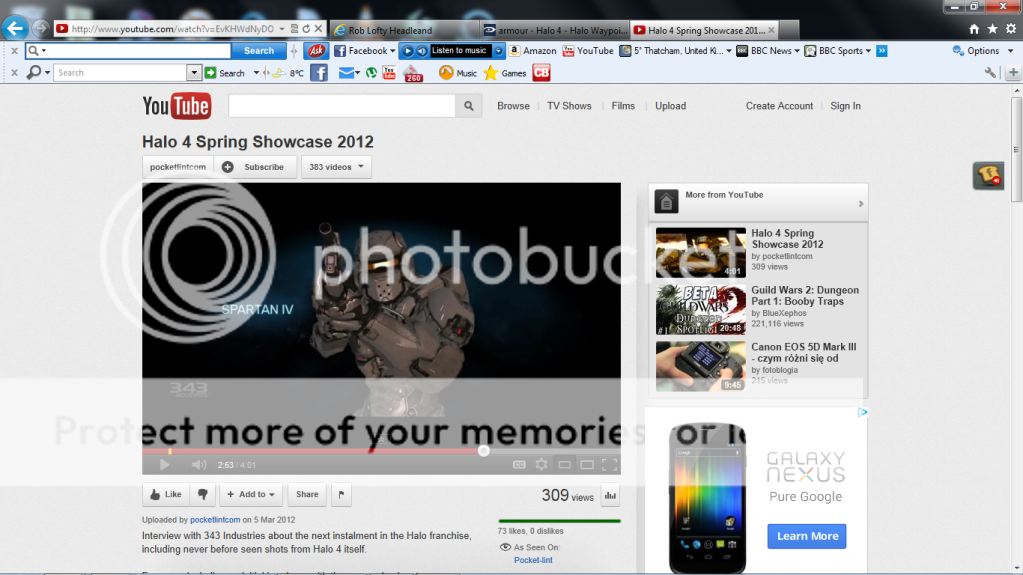Click the CB icon in toolbar
Image resolution: width=1023 pixels, height=575 pixels.
(x=541, y=72)
